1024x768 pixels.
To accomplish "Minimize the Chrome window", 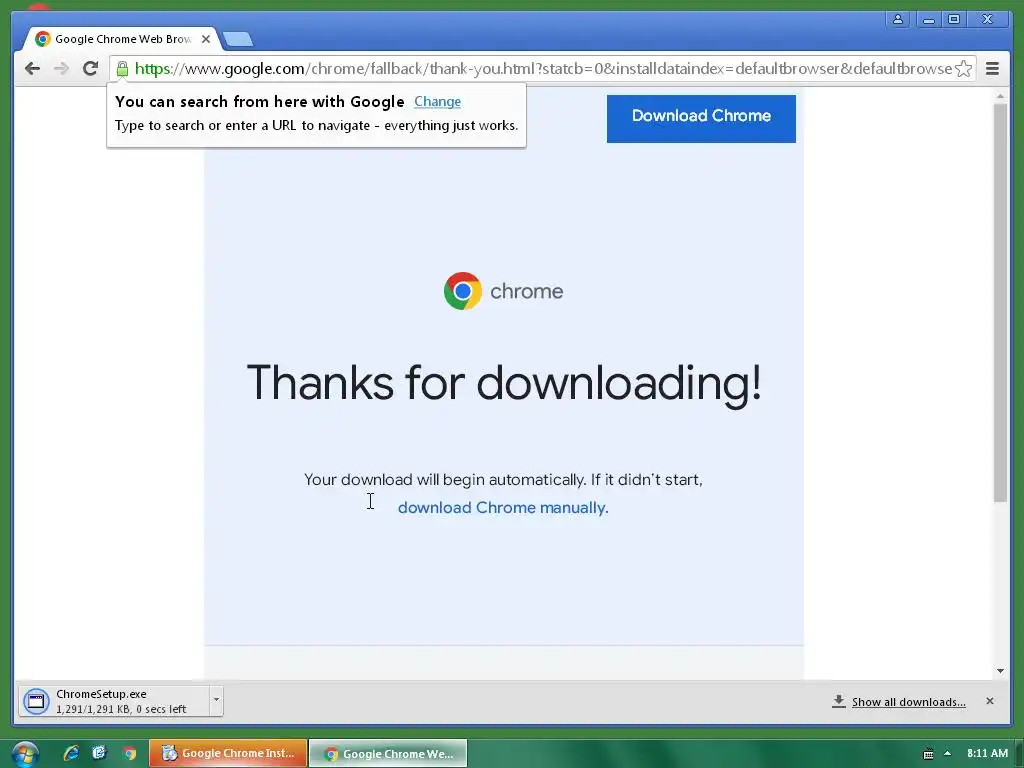I will 928,20.
